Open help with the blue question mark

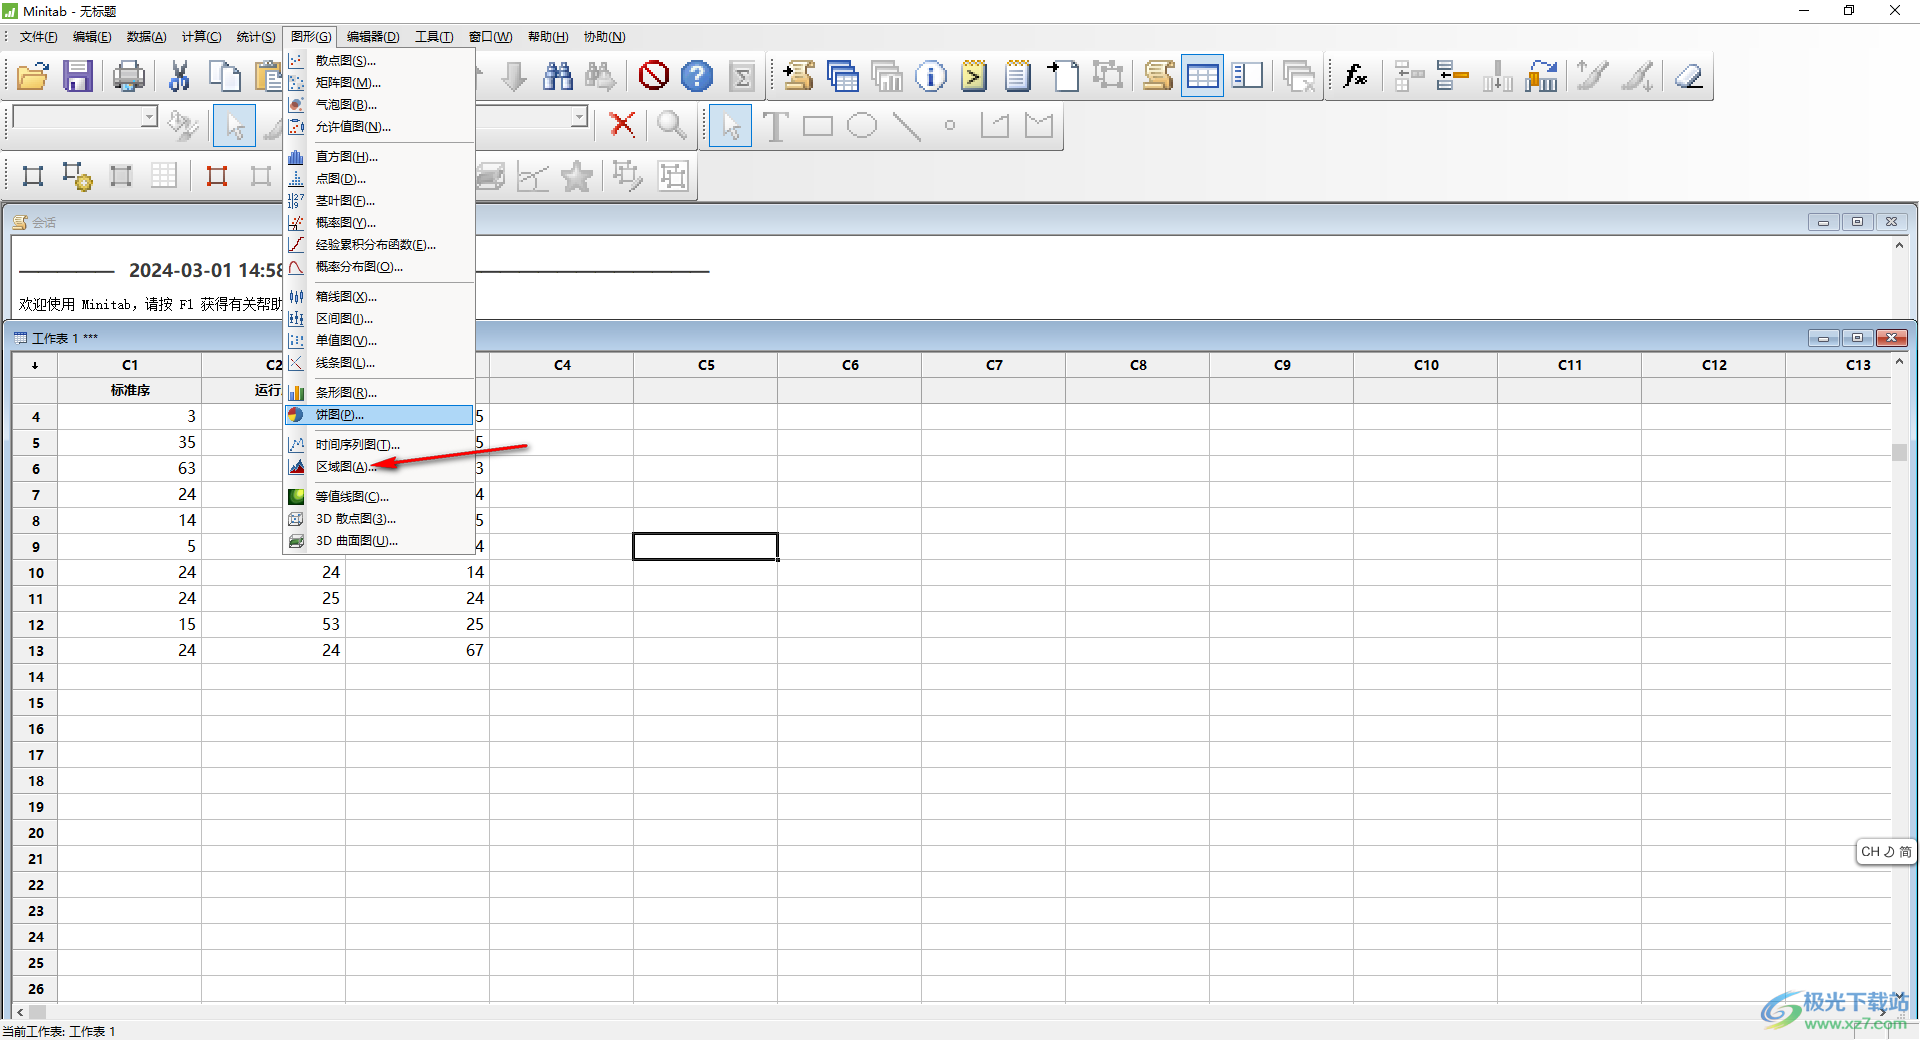point(697,76)
